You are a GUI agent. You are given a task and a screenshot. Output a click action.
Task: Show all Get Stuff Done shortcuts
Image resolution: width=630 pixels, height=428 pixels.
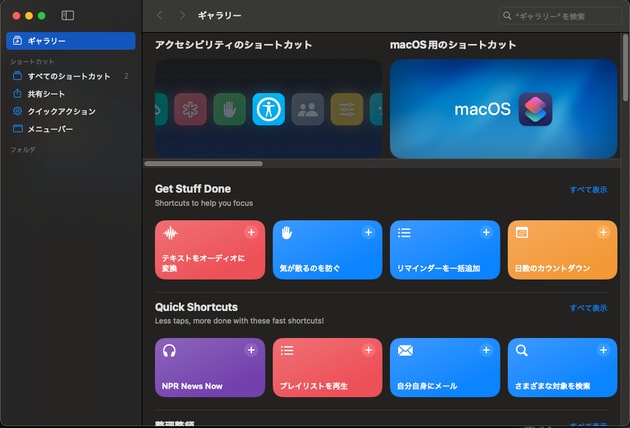(x=588, y=190)
